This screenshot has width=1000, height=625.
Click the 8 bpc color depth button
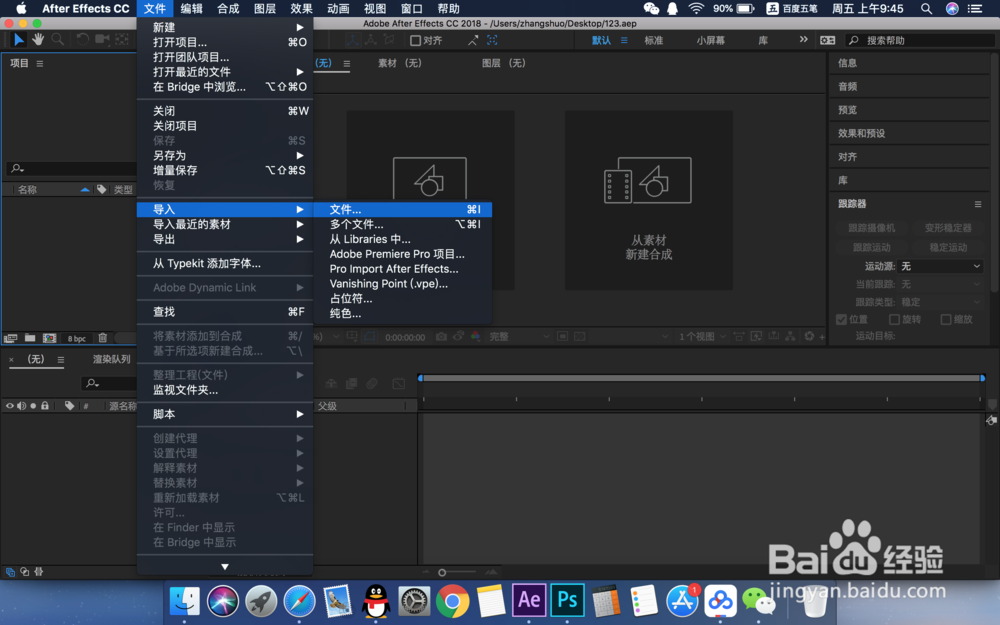(77, 339)
